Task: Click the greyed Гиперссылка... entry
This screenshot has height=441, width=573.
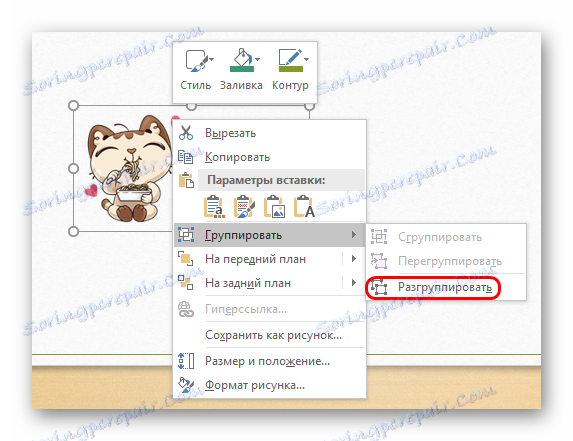Action: point(270,309)
